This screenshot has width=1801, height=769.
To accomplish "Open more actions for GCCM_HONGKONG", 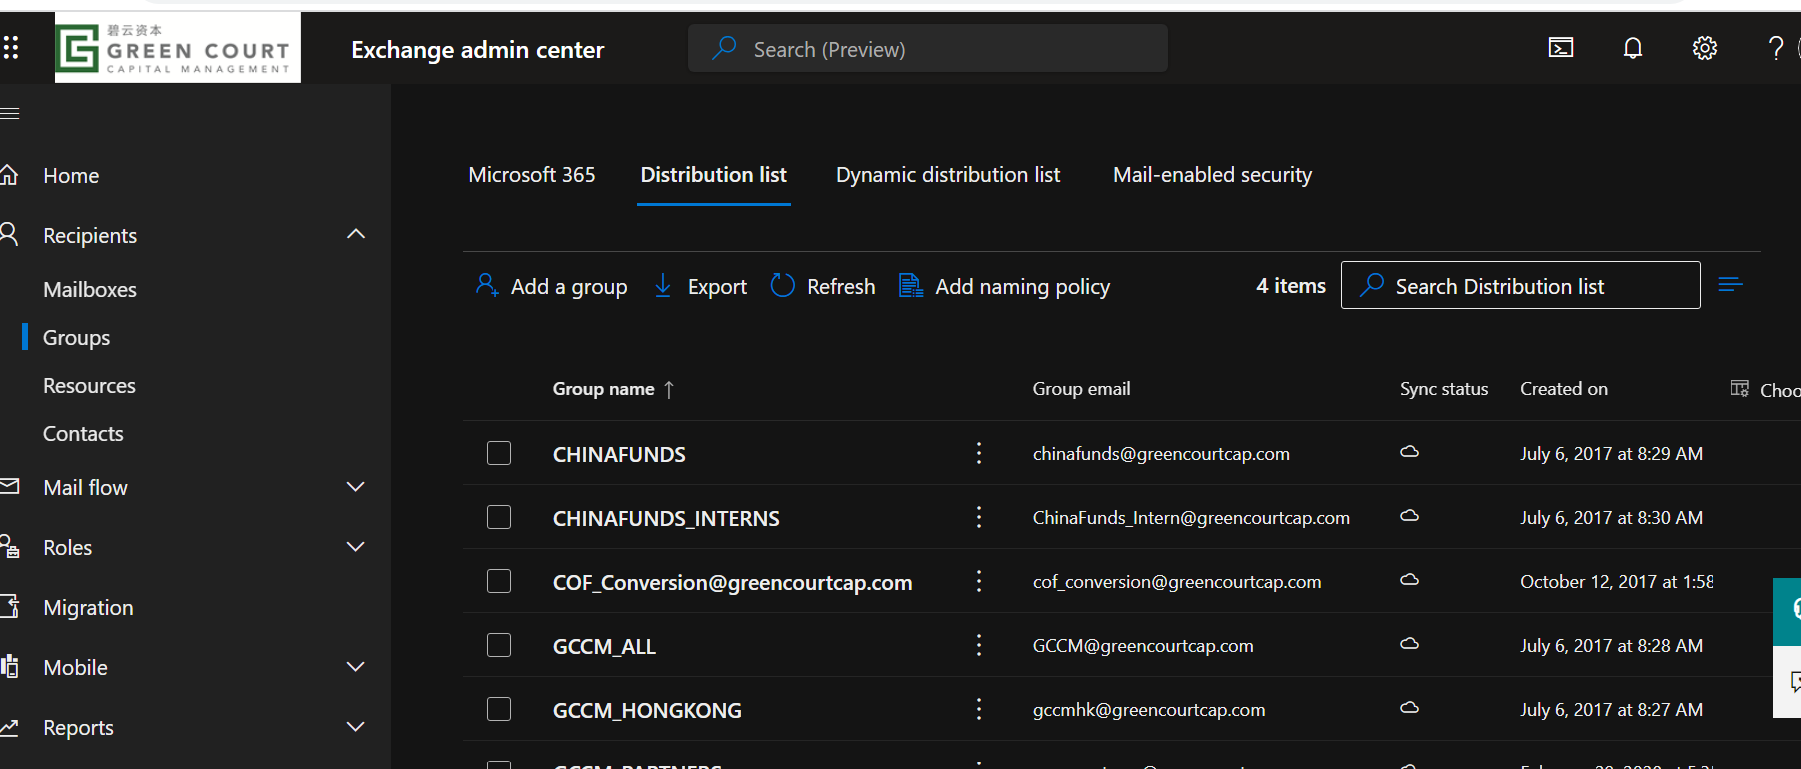I will click(x=979, y=709).
